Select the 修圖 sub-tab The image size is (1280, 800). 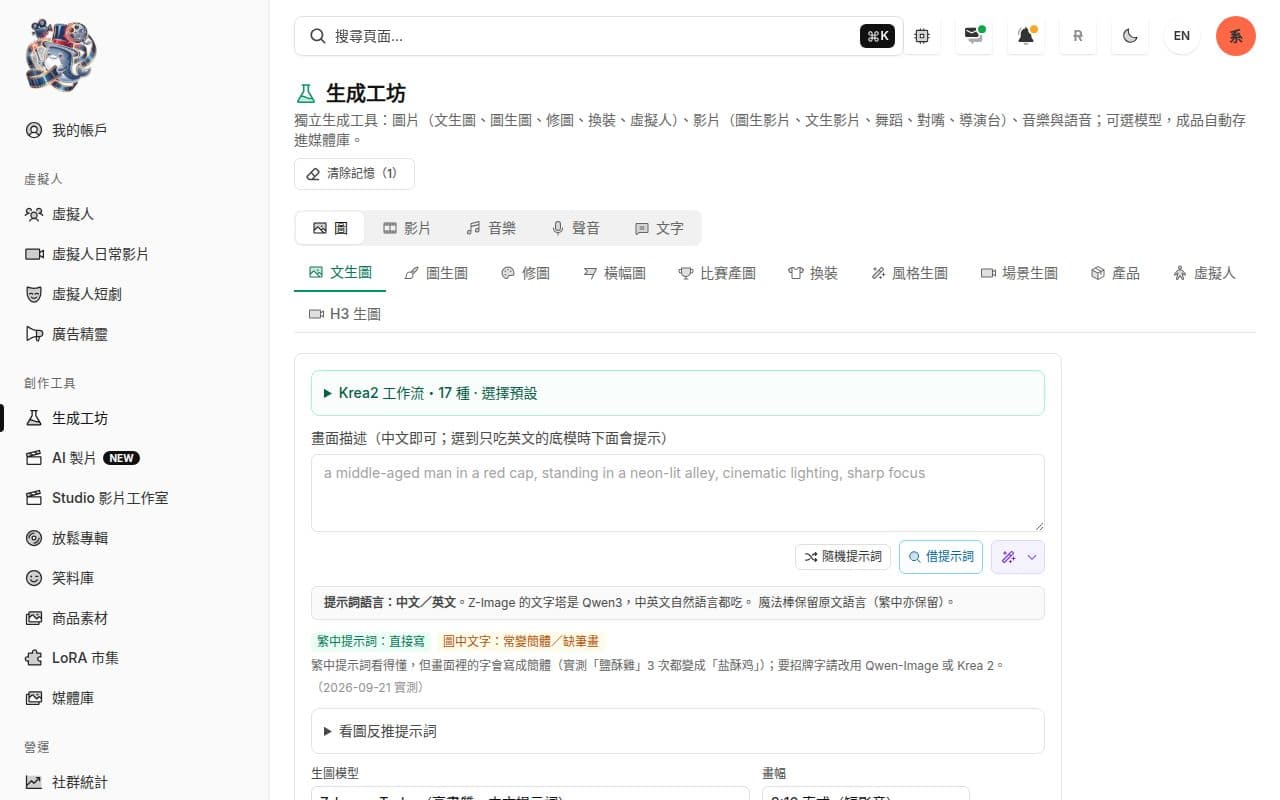[x=525, y=273]
